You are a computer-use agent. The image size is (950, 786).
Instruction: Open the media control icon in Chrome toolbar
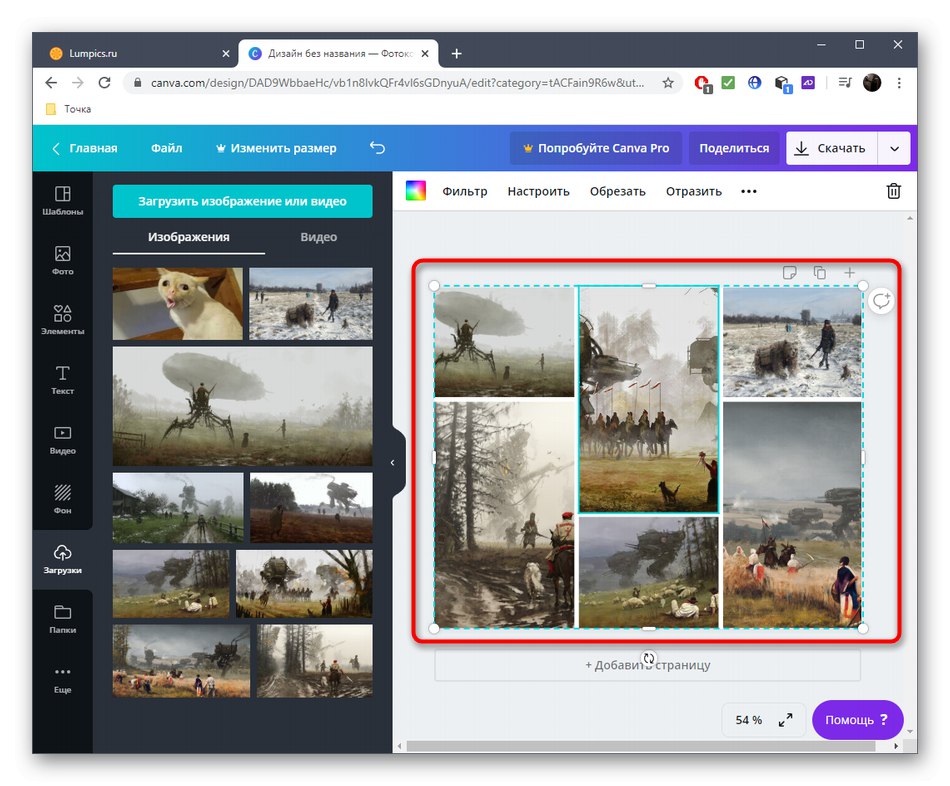[x=845, y=82]
